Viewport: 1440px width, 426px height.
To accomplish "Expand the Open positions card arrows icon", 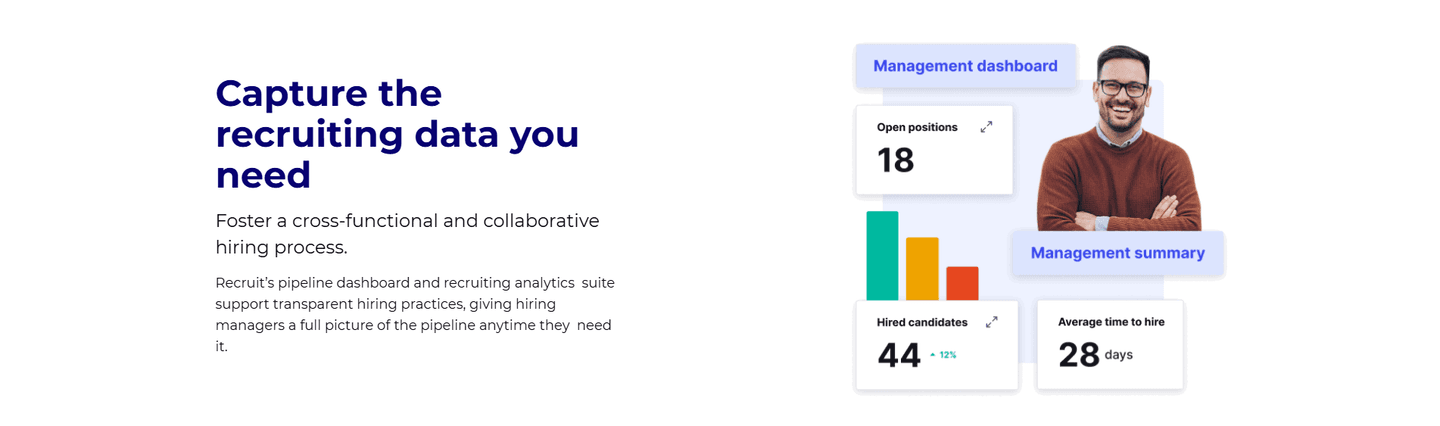I will [986, 127].
